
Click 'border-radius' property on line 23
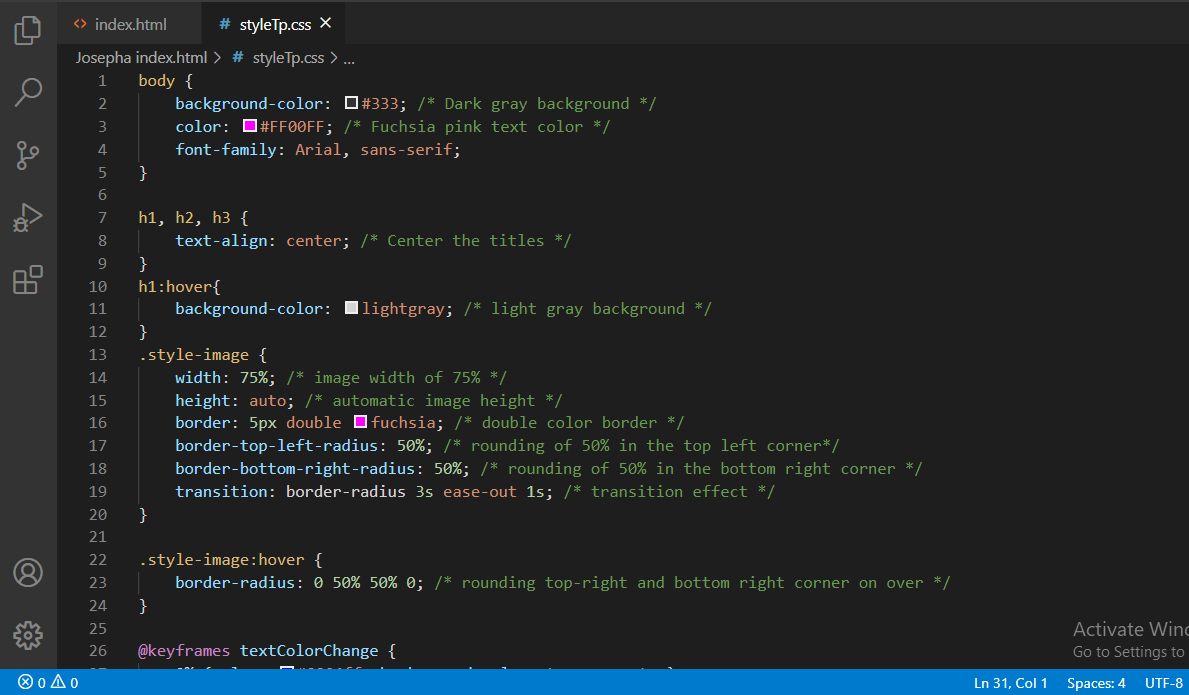click(235, 583)
